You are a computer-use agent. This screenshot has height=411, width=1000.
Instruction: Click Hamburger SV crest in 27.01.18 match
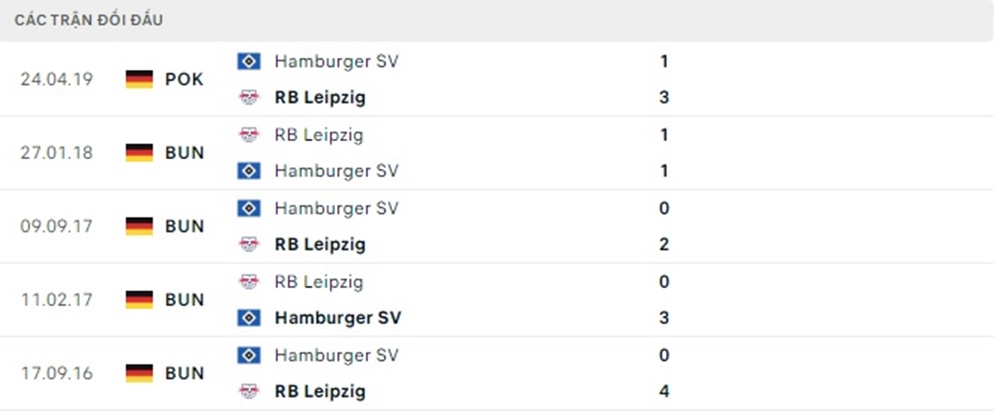pyautogui.click(x=248, y=171)
